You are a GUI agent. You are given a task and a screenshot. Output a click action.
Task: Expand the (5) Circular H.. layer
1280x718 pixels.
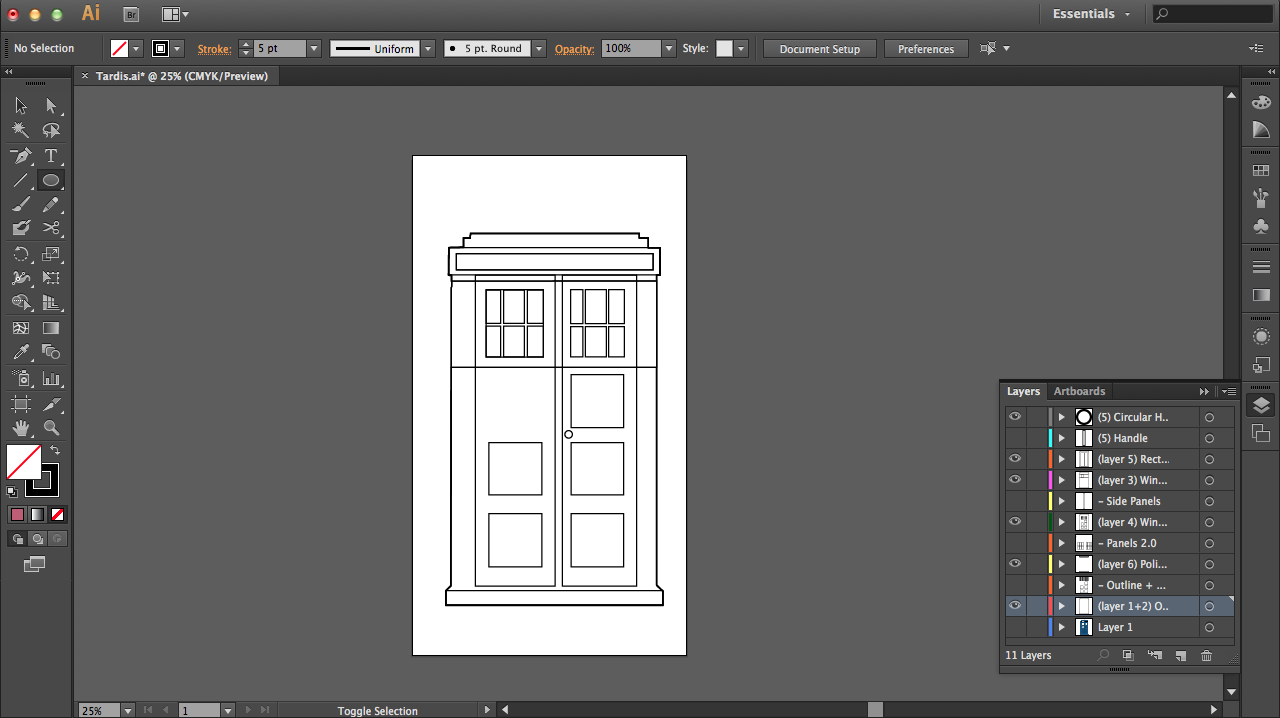[x=1062, y=417]
